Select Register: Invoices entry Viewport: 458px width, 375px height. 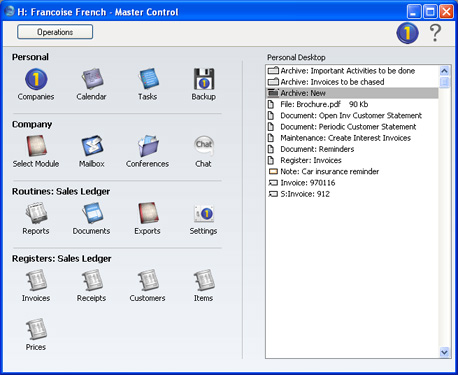[352, 160]
